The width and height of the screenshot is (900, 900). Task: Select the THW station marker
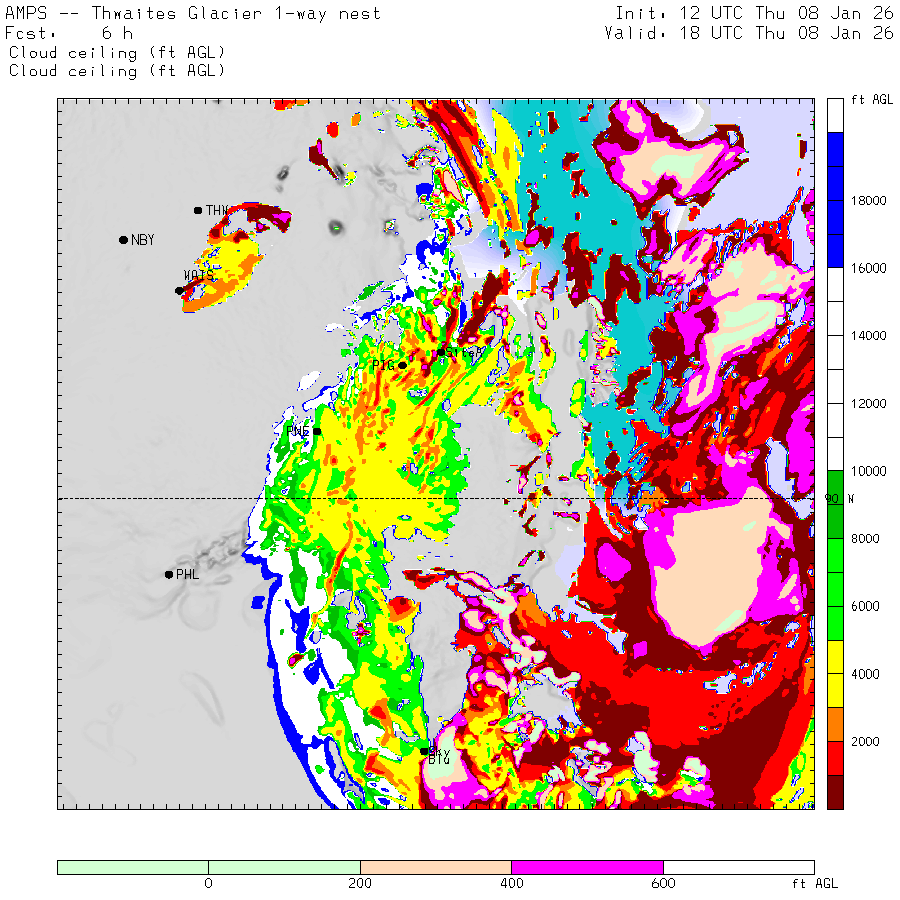(x=198, y=210)
